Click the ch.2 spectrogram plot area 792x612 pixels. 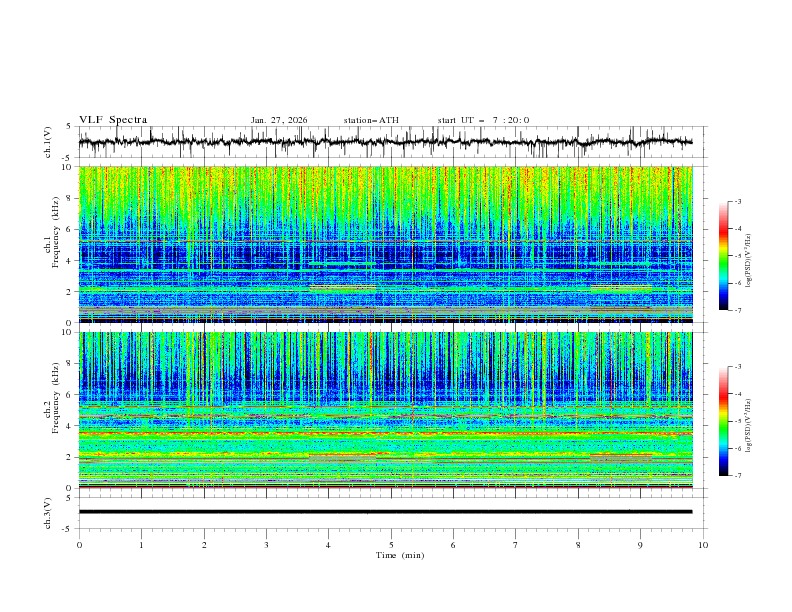coord(386,410)
